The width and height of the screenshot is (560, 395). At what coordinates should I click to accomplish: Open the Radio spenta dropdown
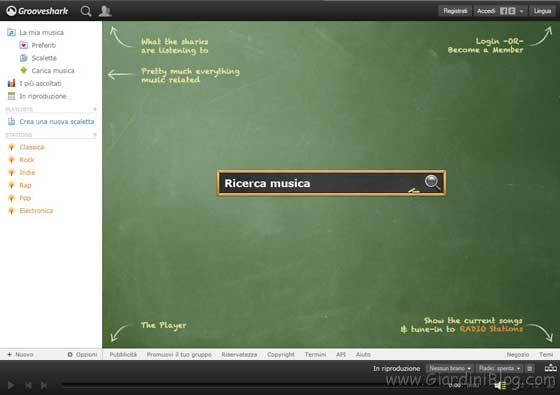(499, 368)
